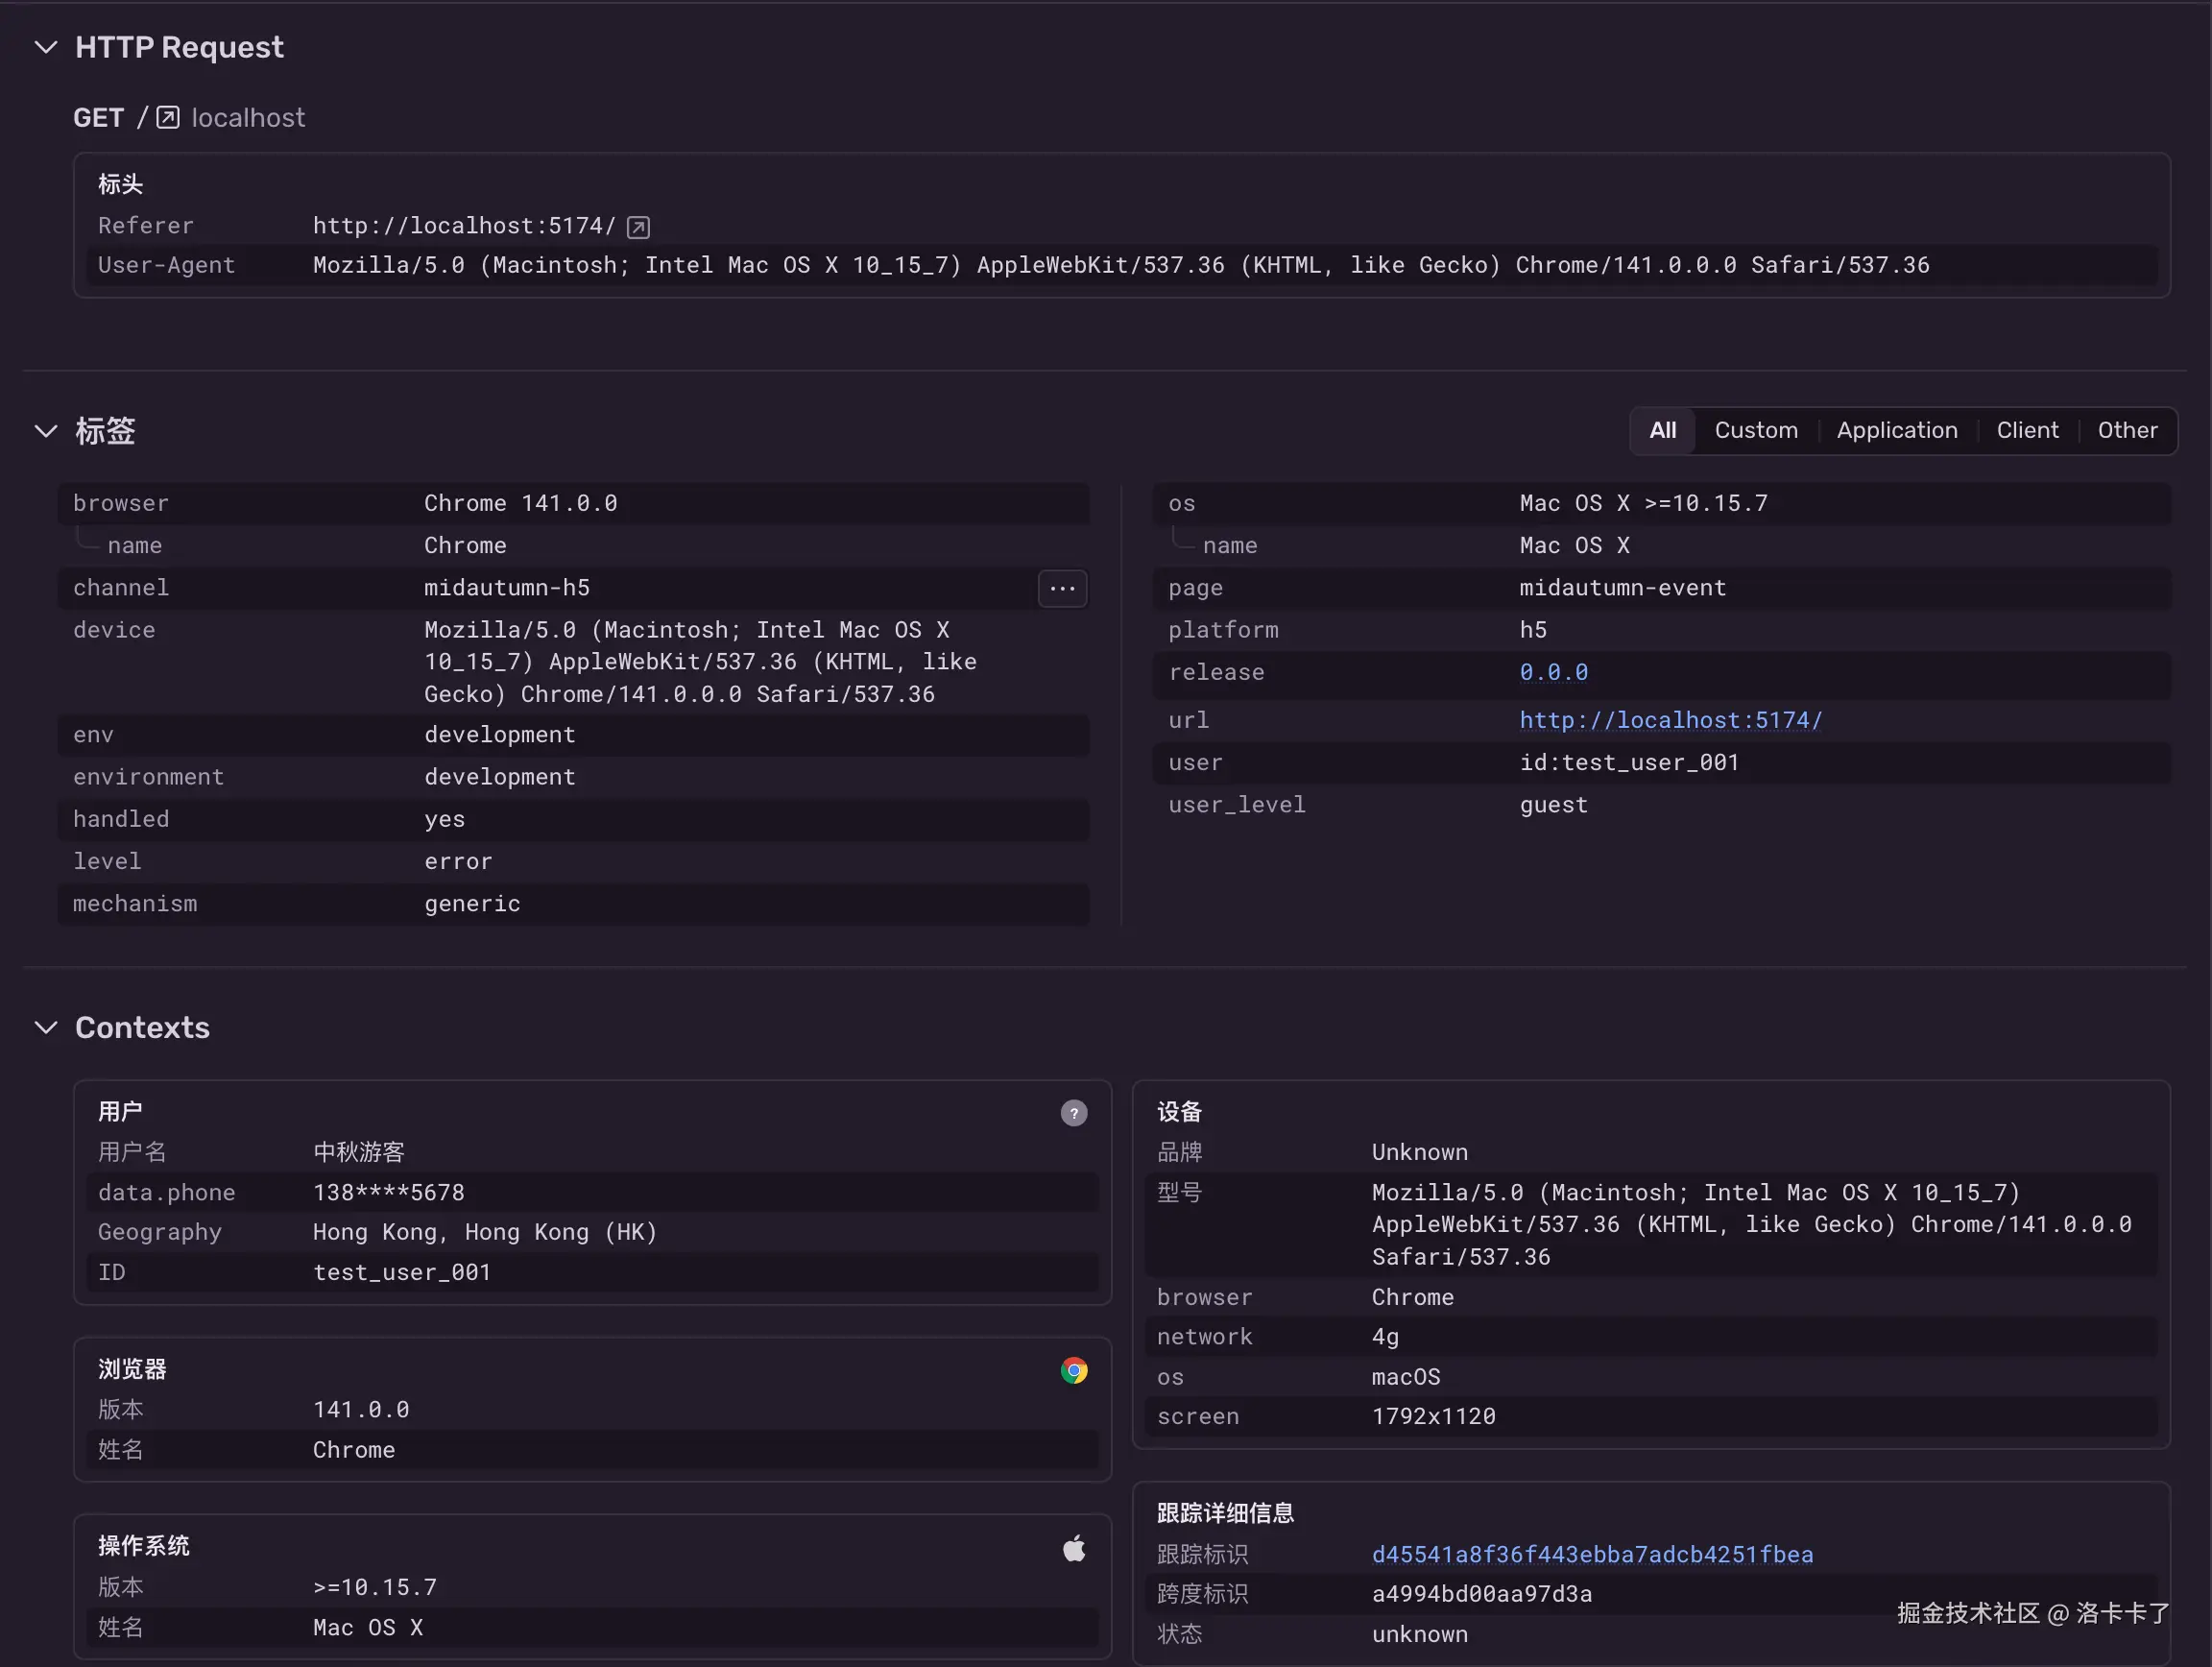Click the localhost host text in request
The image size is (2212, 1667).
click(248, 118)
